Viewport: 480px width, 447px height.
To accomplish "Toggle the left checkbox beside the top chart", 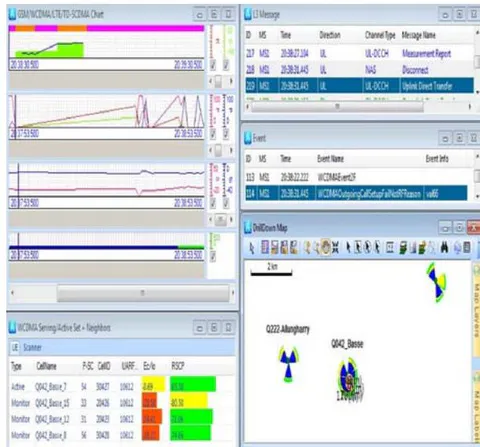I will click(x=213, y=65).
